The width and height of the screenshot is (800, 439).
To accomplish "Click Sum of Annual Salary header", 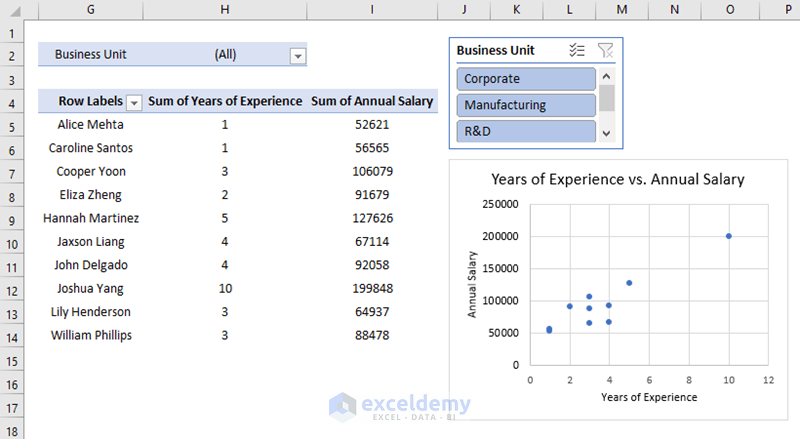I will coord(372,101).
